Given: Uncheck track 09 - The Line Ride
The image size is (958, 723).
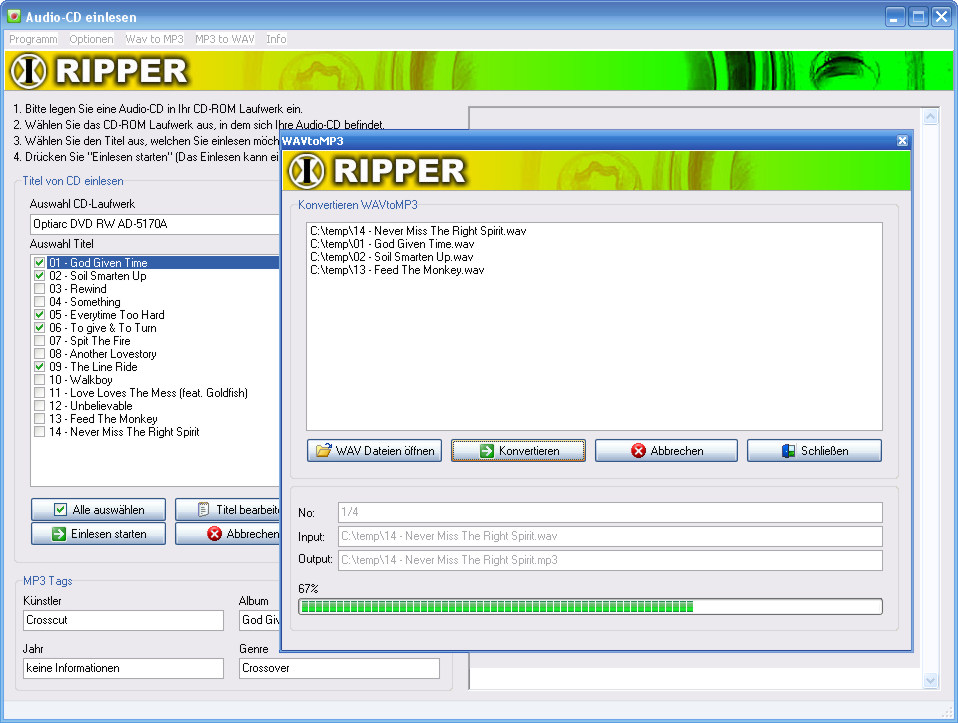Looking at the screenshot, I should point(39,367).
